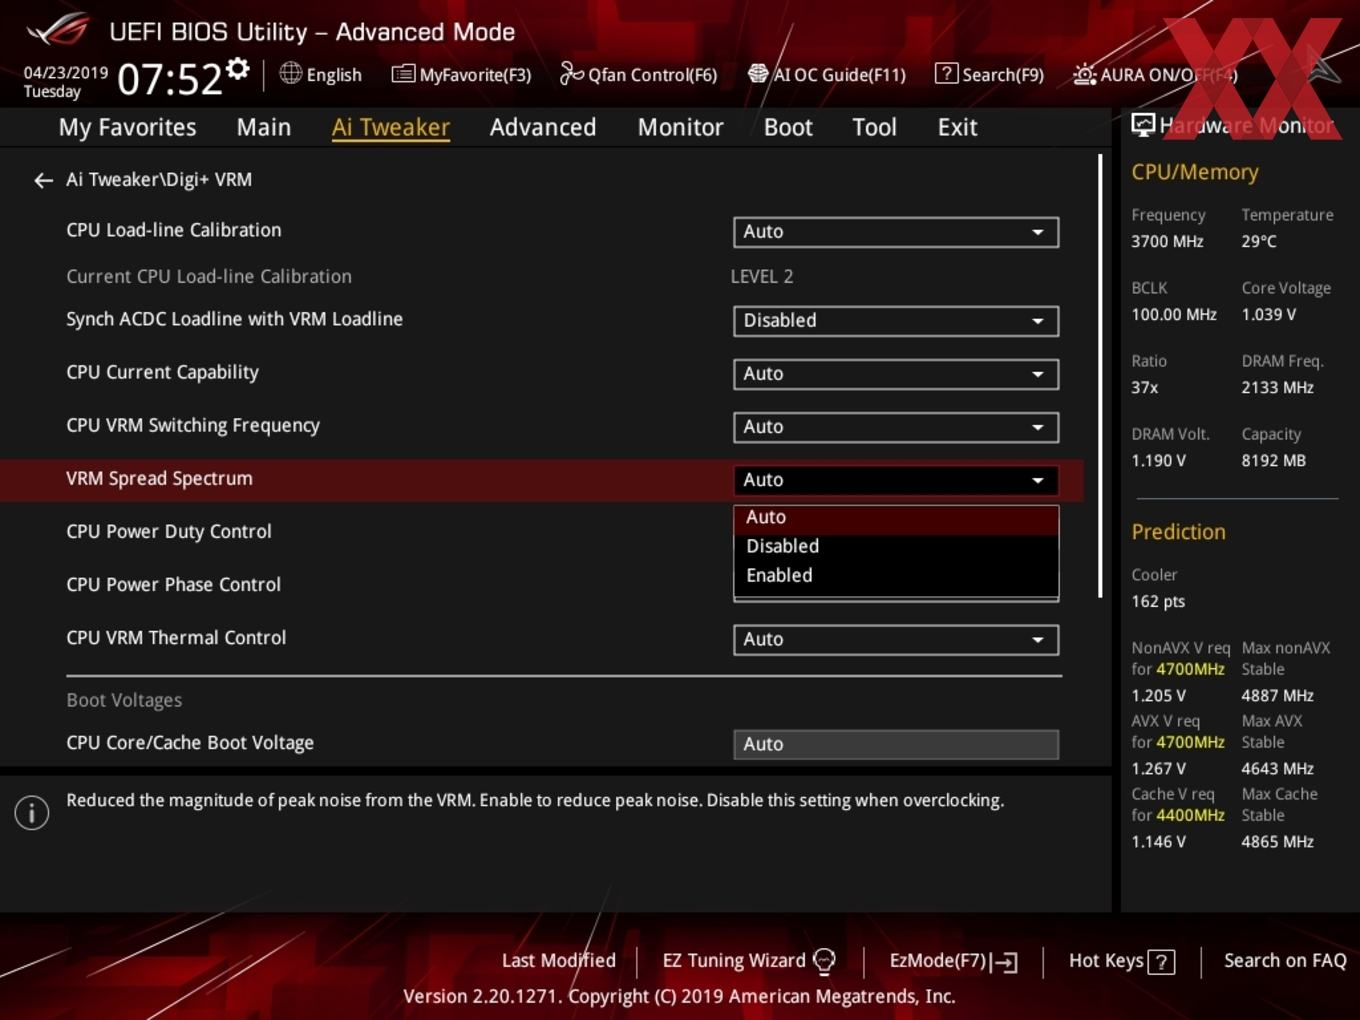Click the Boot Voltages section heading

[x=124, y=700]
